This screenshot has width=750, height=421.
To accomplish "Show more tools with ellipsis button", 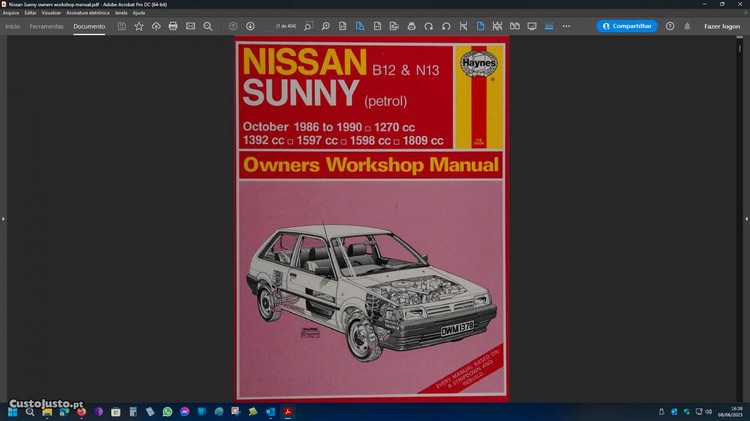I will click(x=566, y=26).
